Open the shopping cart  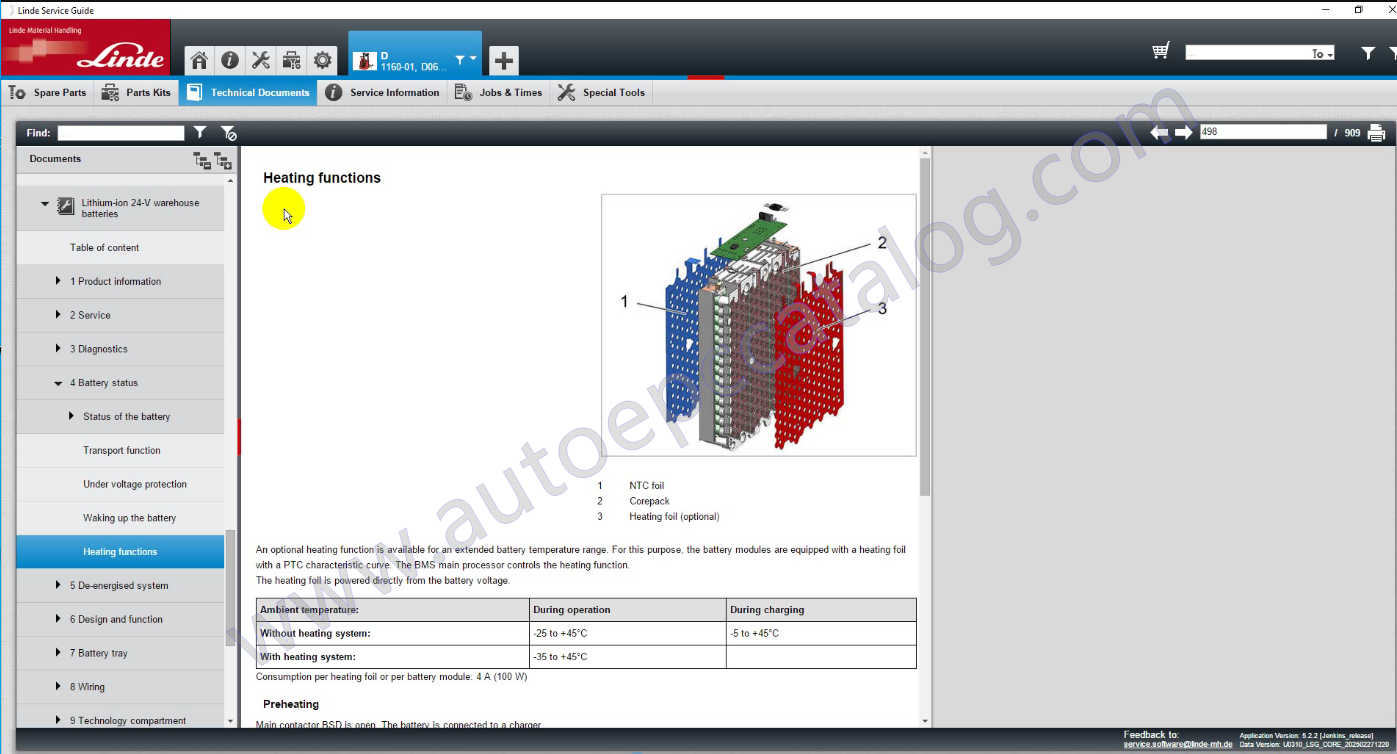pos(1161,52)
